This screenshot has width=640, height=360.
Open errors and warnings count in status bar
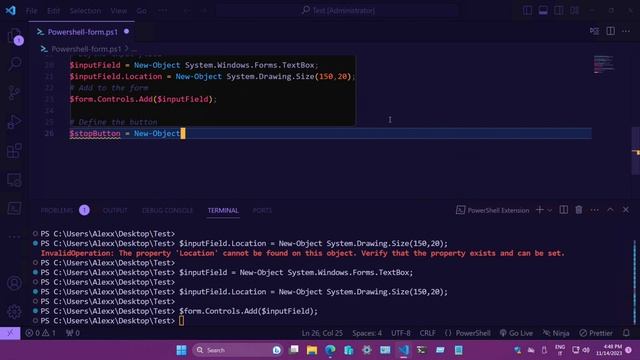click(41, 333)
